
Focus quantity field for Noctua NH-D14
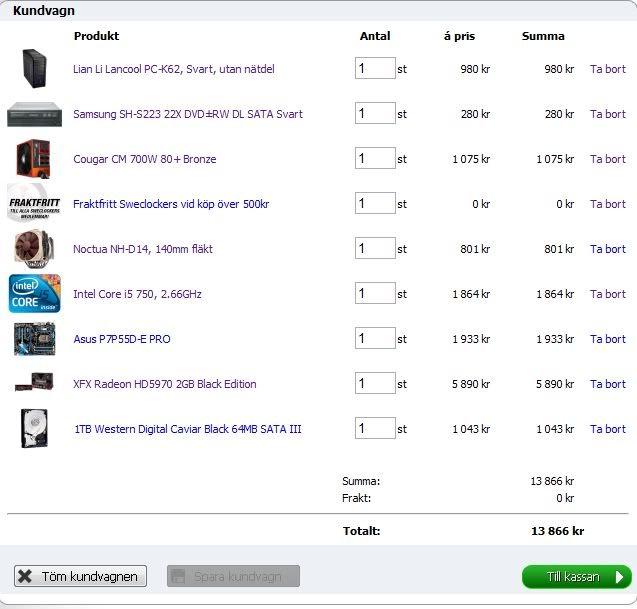[x=375, y=248]
